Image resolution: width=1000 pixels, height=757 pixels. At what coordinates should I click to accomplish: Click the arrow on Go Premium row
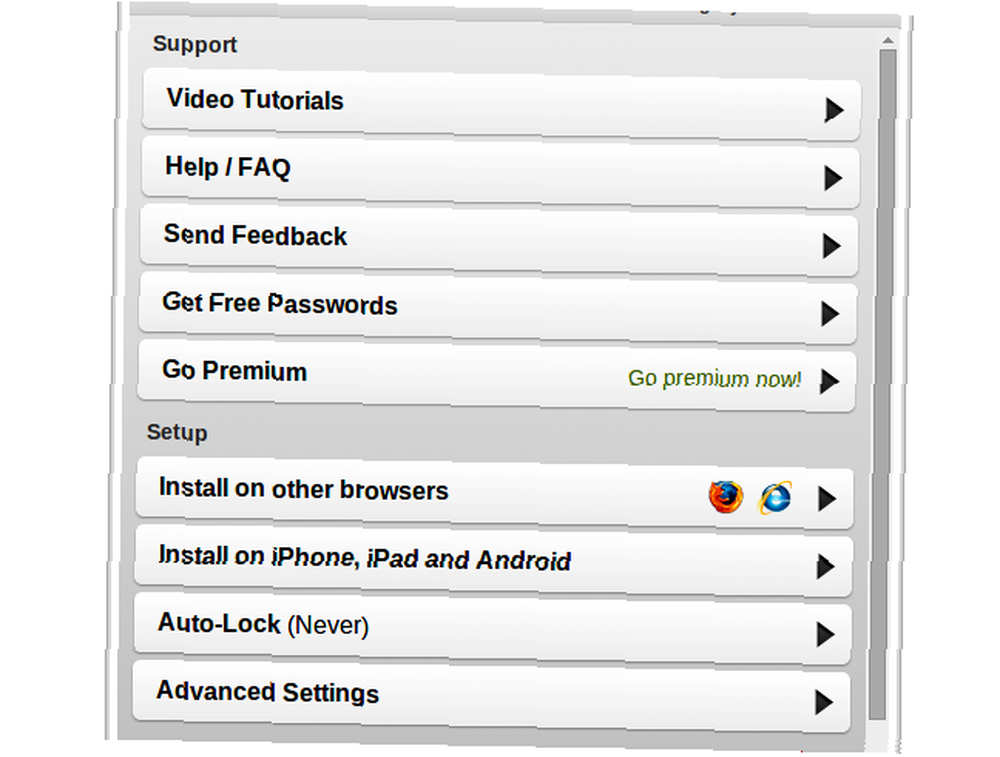pyautogui.click(x=829, y=381)
